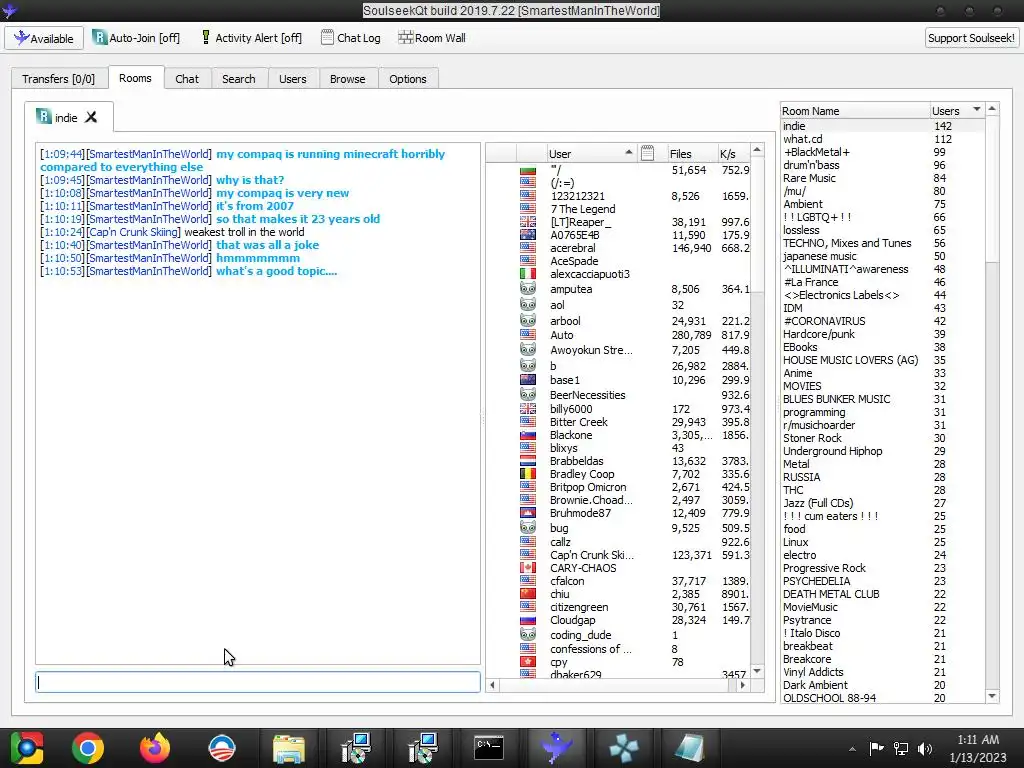Viewport: 1024px width, 768px height.
Task: Click the Belgian flag beside Bradley Coop
Action: click(x=528, y=474)
